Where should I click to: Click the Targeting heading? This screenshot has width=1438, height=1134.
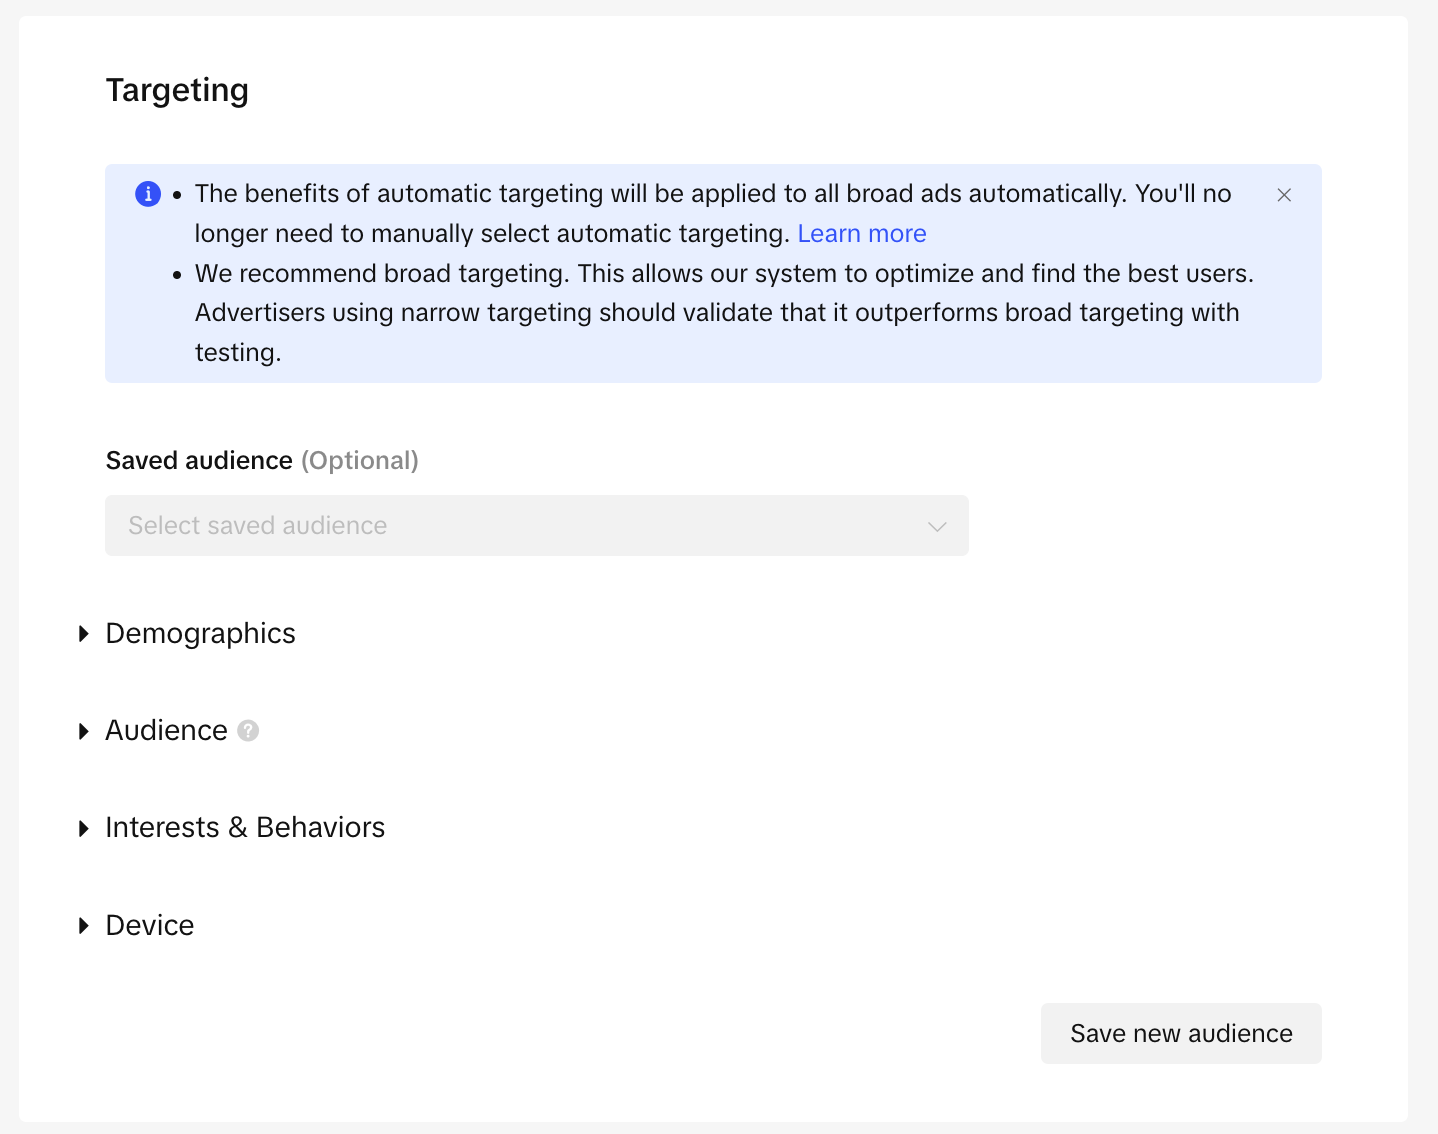point(177,90)
